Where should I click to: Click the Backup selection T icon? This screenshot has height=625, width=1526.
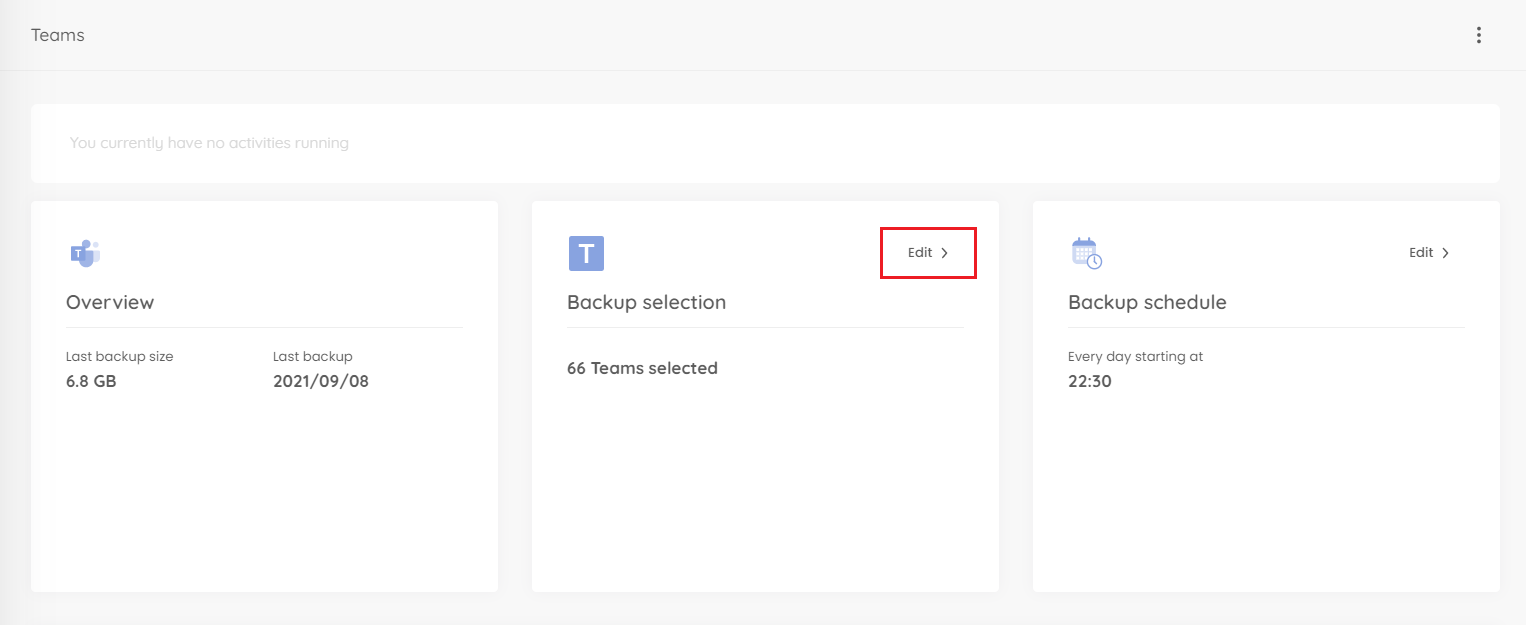(x=586, y=253)
